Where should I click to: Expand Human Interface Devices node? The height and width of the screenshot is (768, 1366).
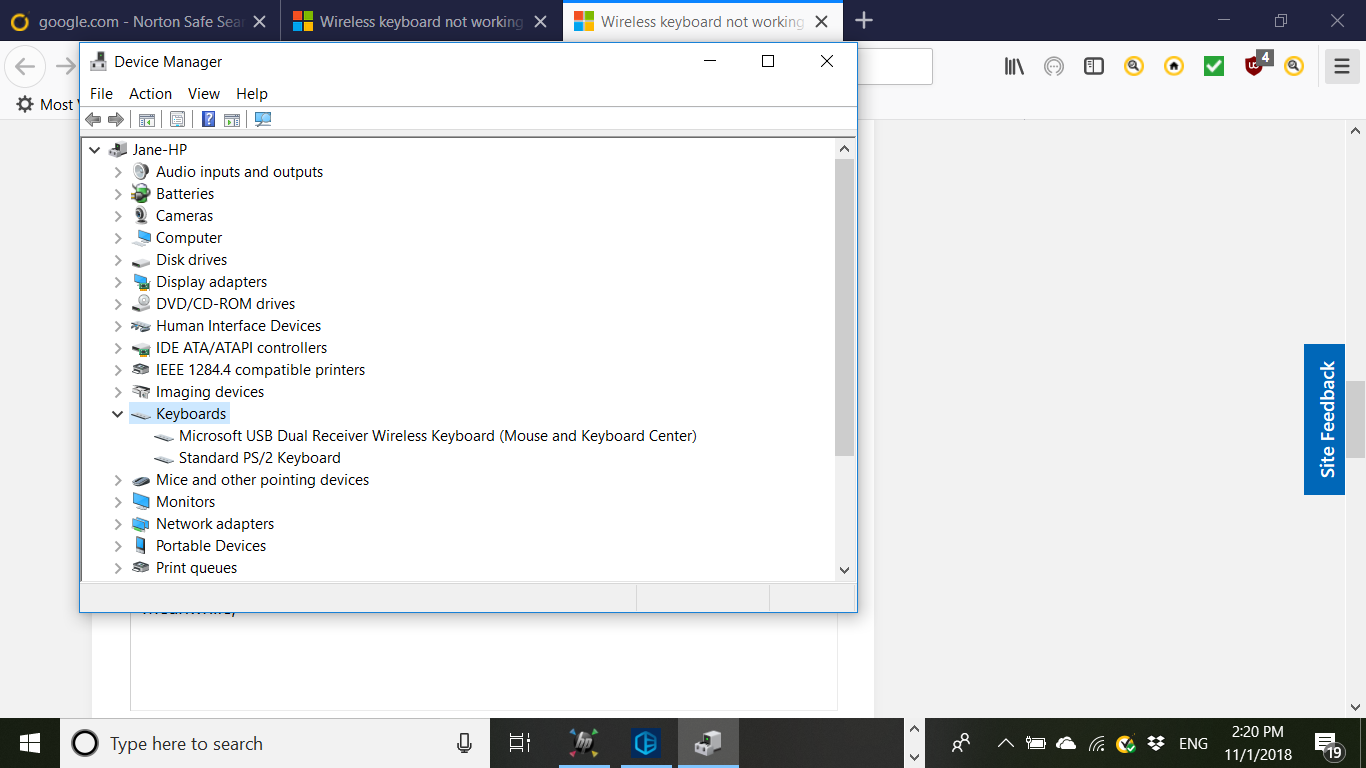118,326
